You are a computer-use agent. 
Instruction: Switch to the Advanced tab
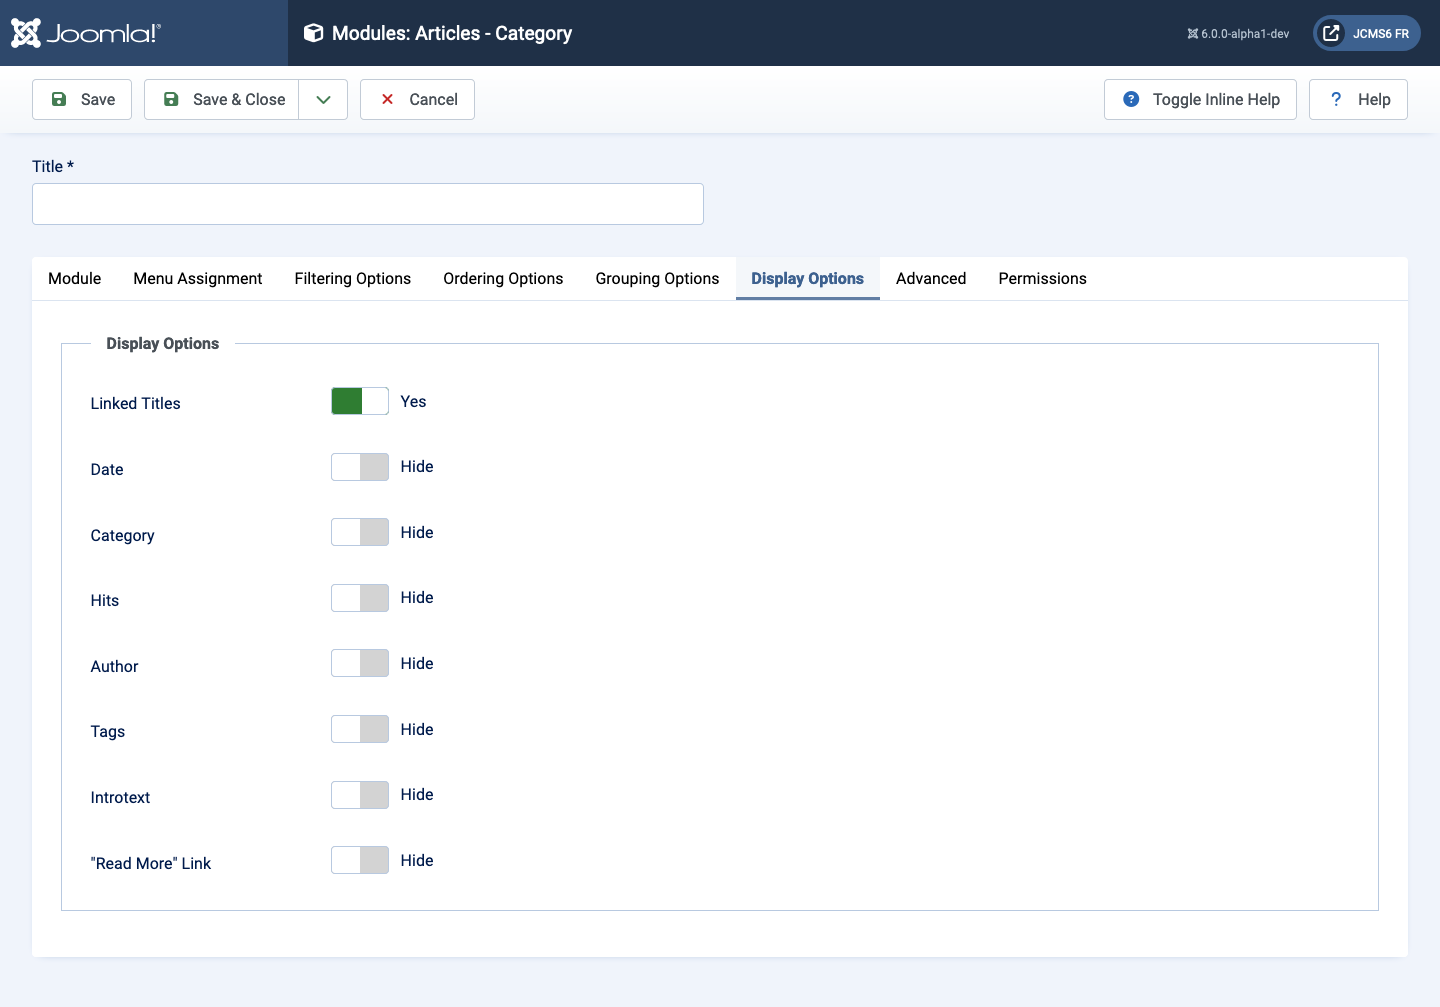pyautogui.click(x=931, y=278)
